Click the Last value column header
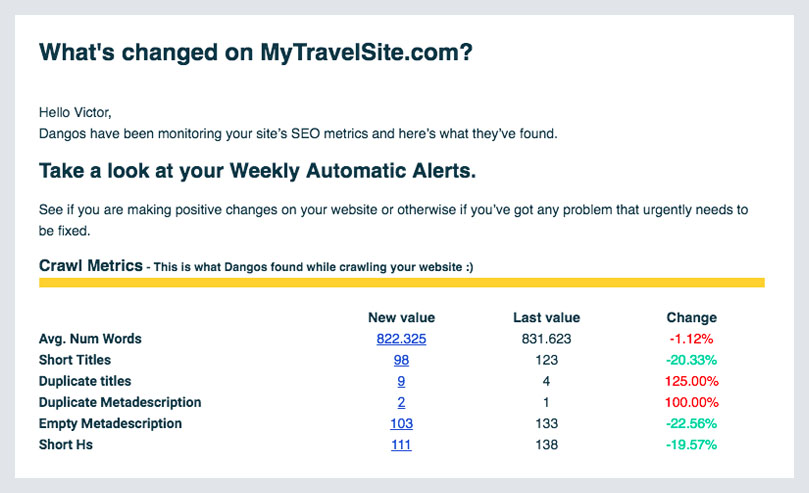The width and height of the screenshot is (809, 493). coord(546,318)
